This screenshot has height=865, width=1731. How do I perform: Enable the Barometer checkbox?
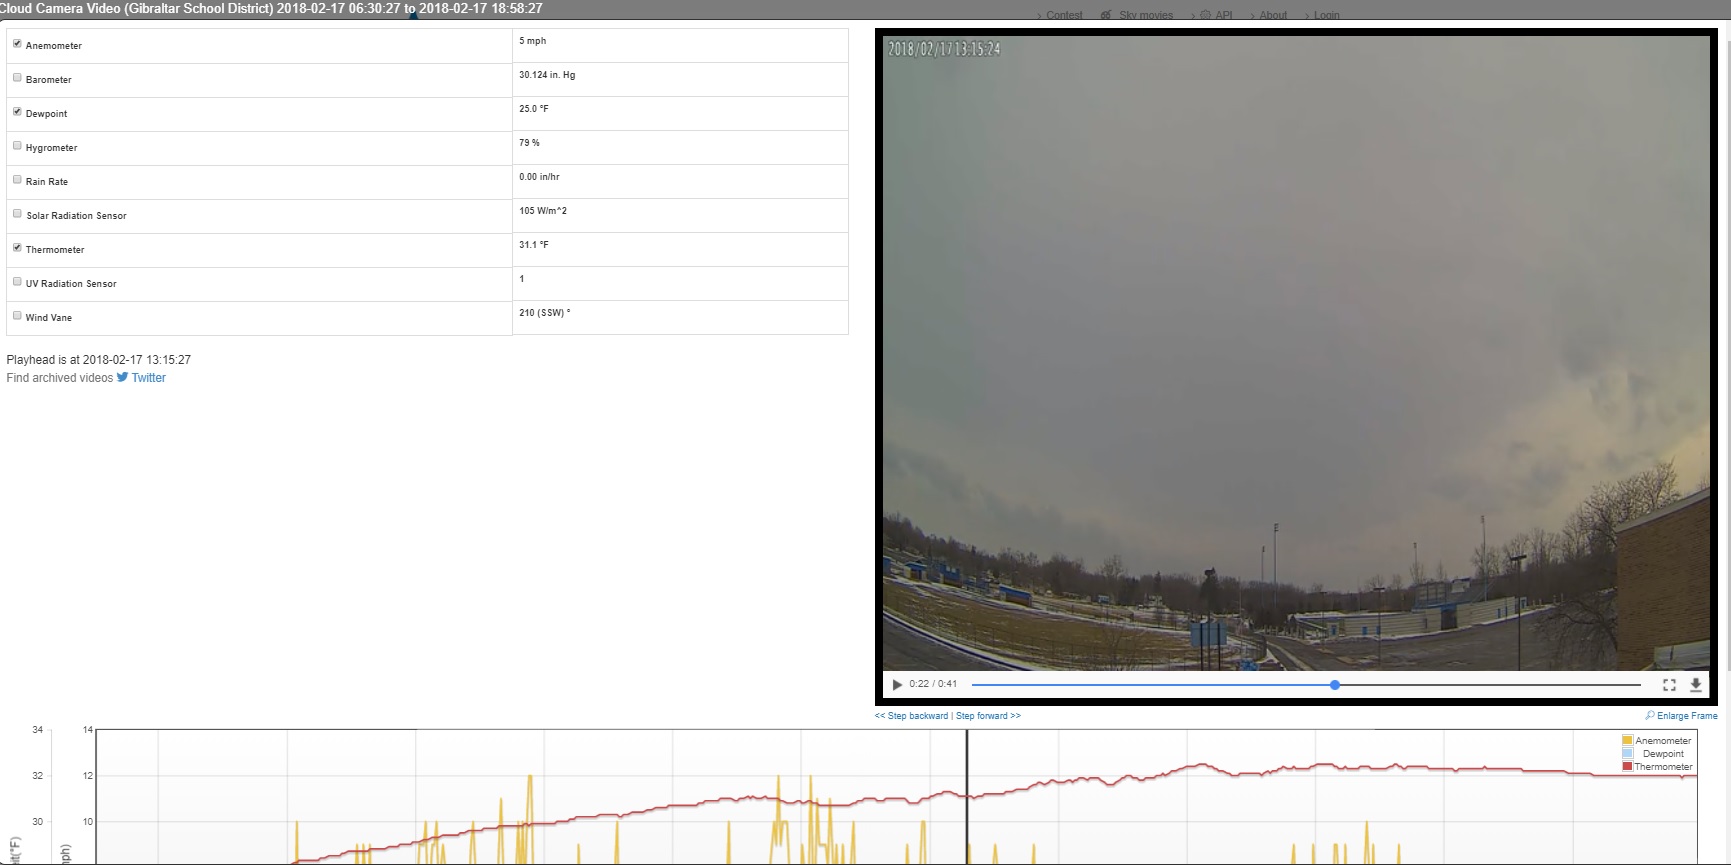(17, 78)
